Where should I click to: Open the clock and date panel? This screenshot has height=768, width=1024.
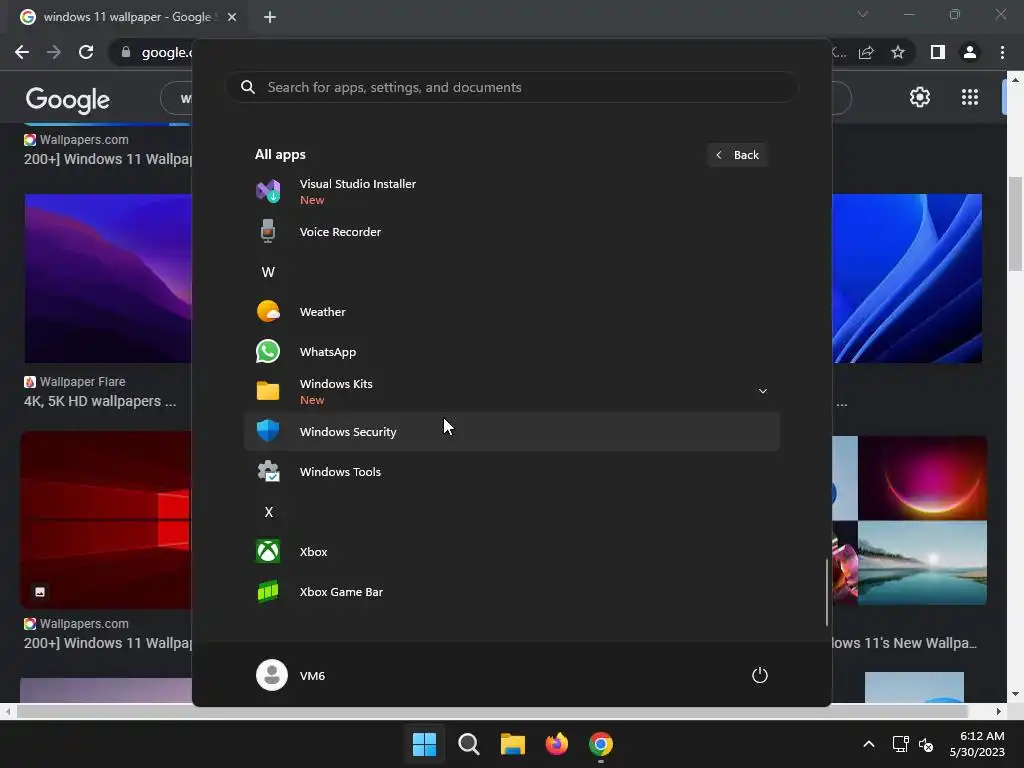coord(977,744)
